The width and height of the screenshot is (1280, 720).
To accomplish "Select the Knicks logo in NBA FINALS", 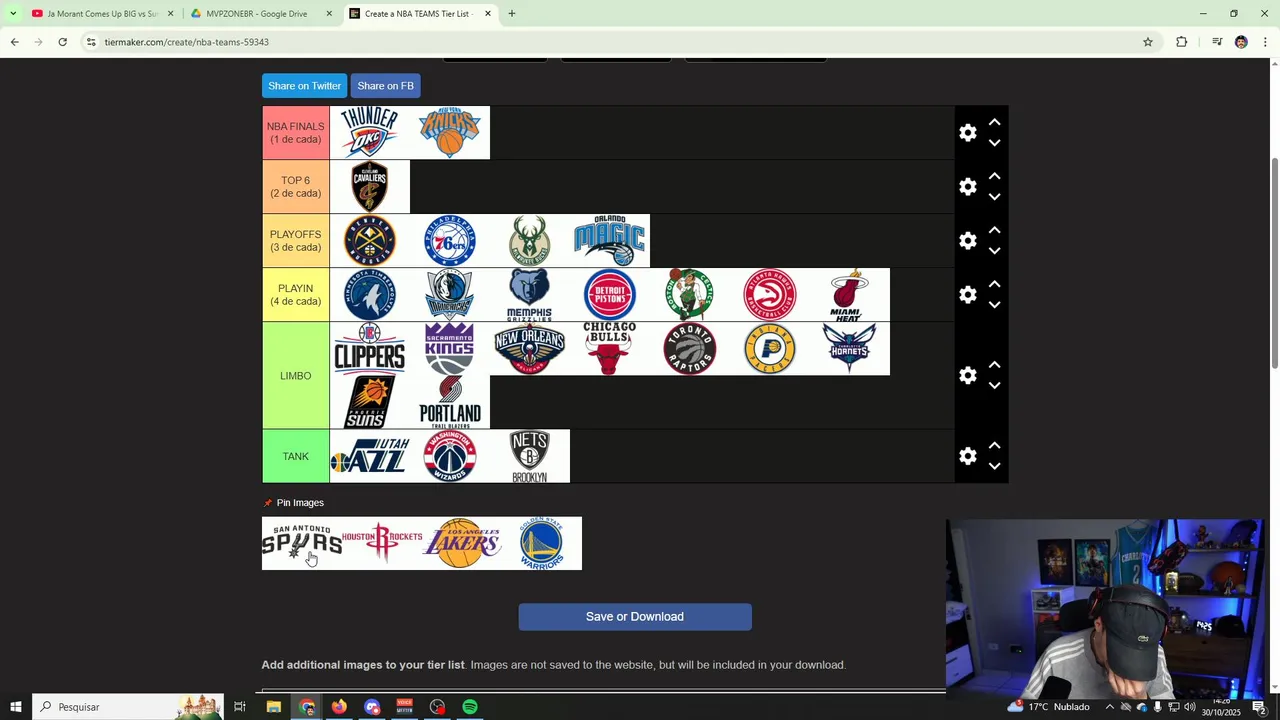I will point(450,133).
